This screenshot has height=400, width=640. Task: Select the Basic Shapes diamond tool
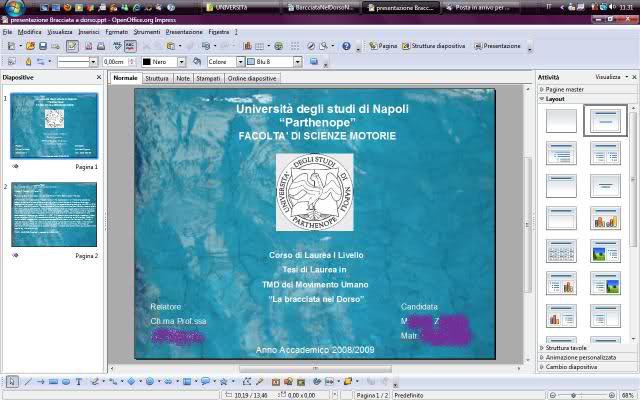tap(131, 382)
